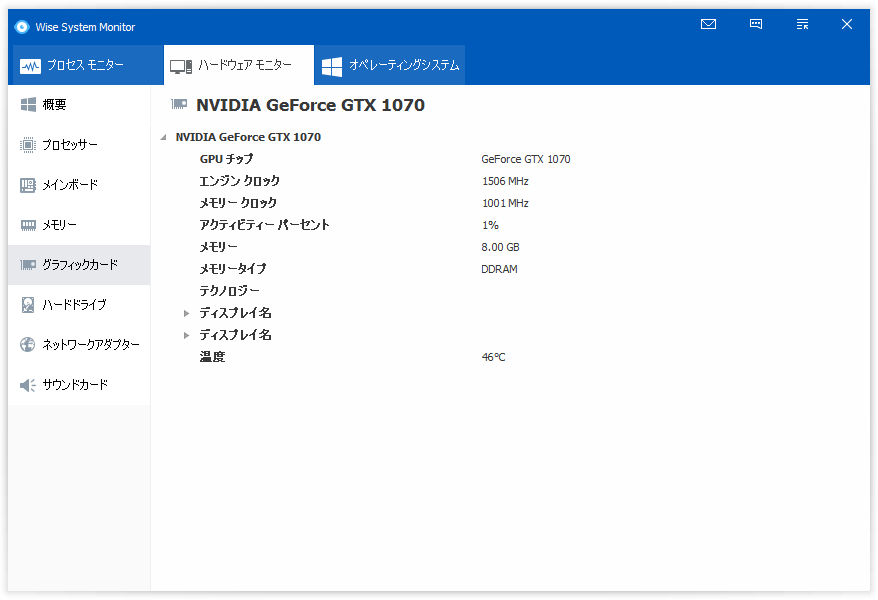Expand the first ディスプレイ名 node
This screenshot has width=878, height=600.
186,313
